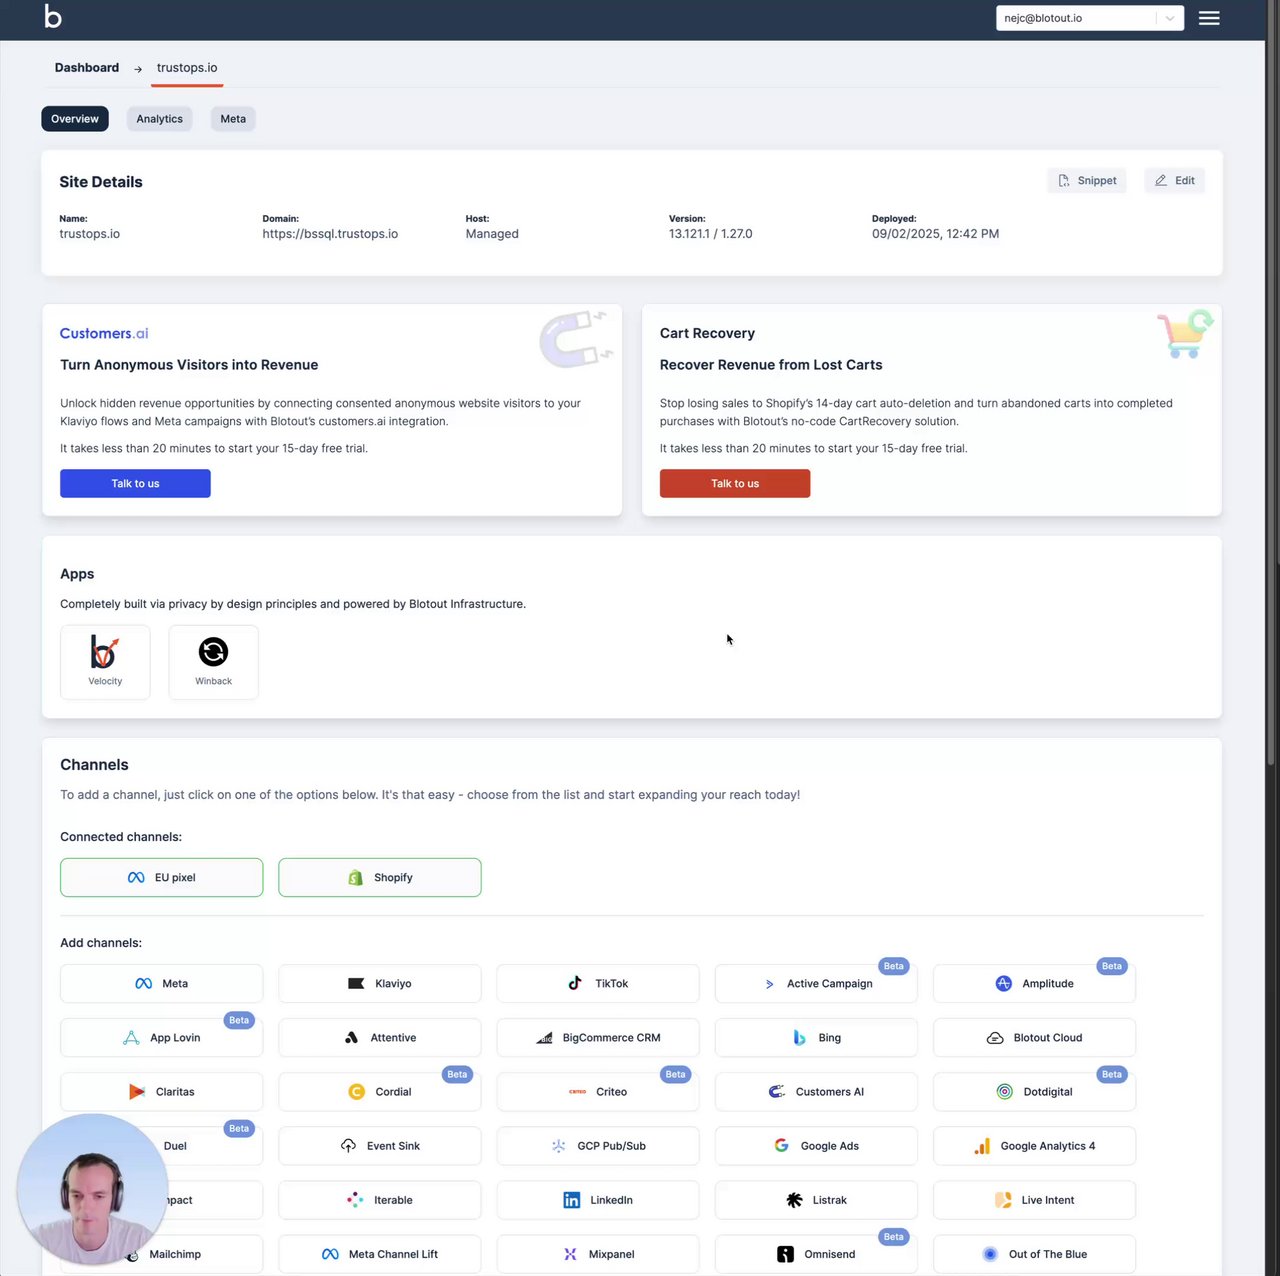Add the Meta Channel Lift channel
1280x1276 pixels.
(x=380, y=1254)
